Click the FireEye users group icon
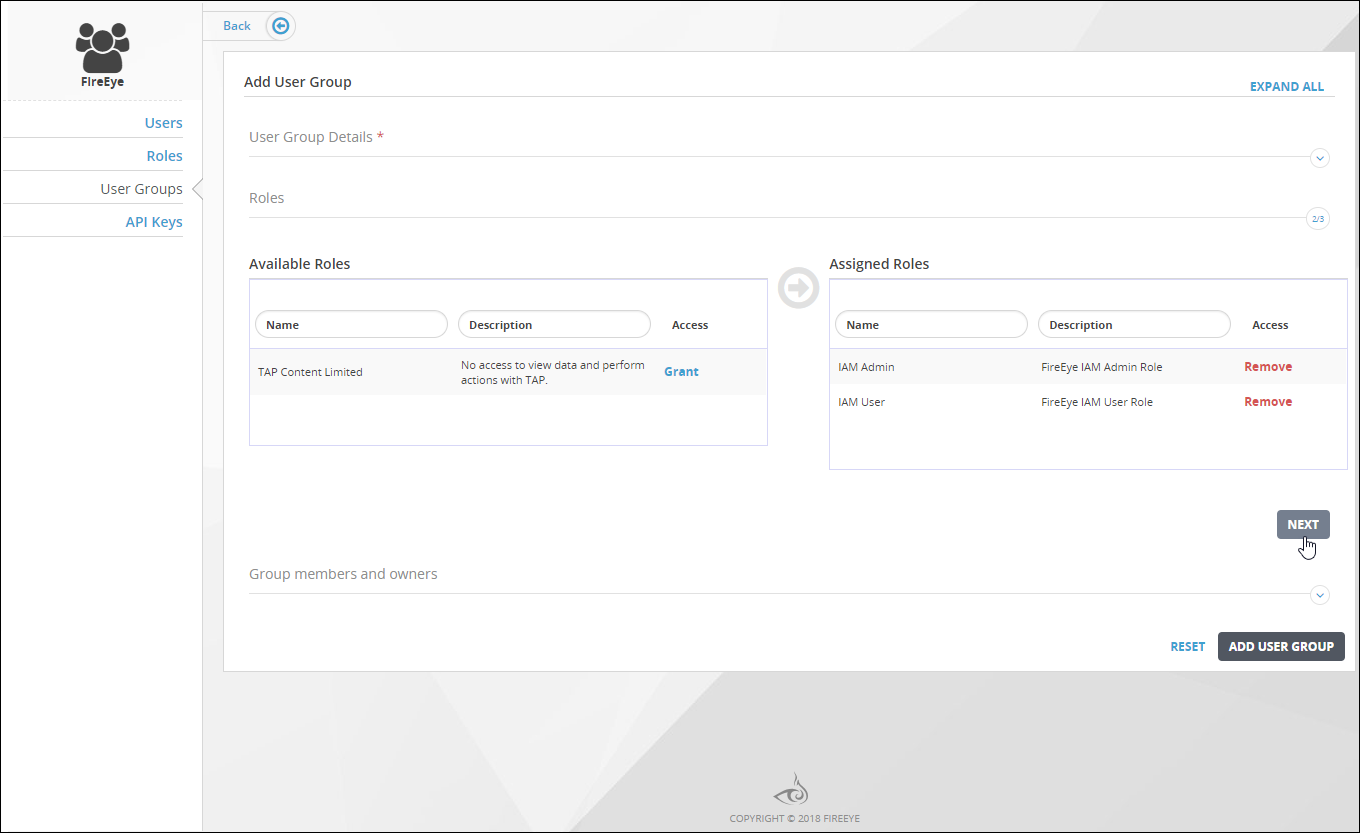This screenshot has height=833, width=1360. [103, 46]
